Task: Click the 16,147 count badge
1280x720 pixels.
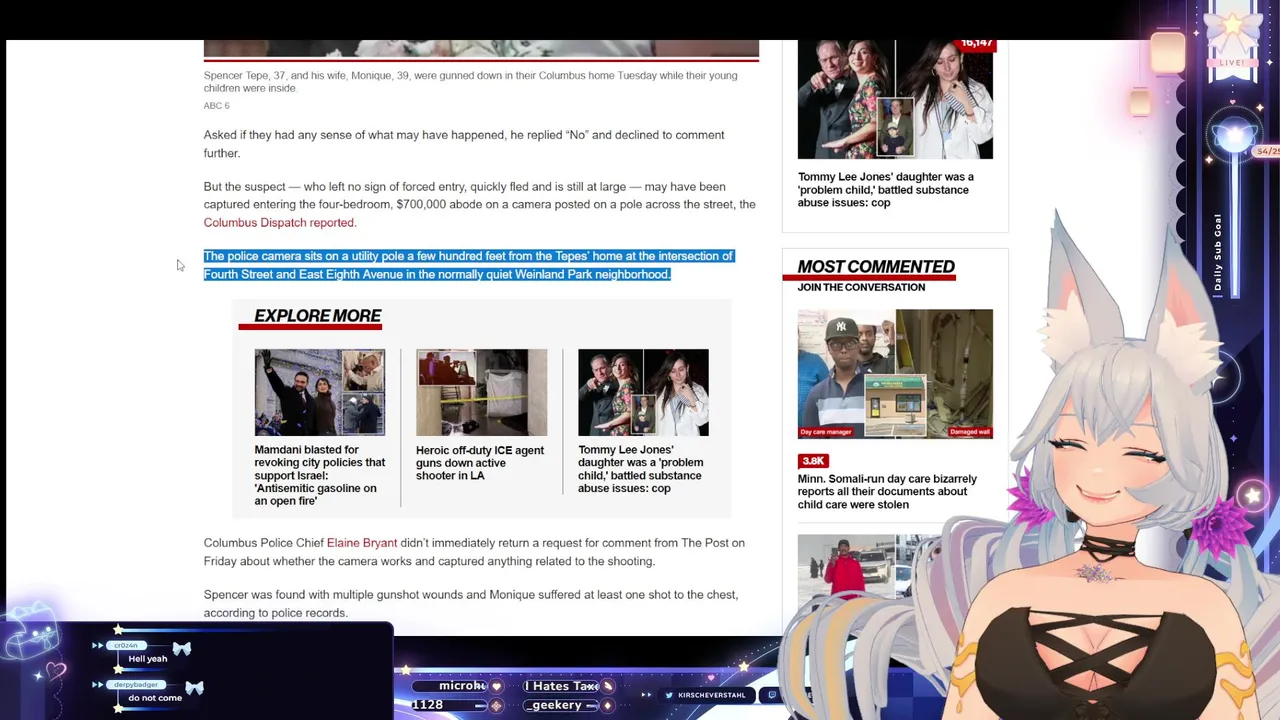Action: coord(976,44)
